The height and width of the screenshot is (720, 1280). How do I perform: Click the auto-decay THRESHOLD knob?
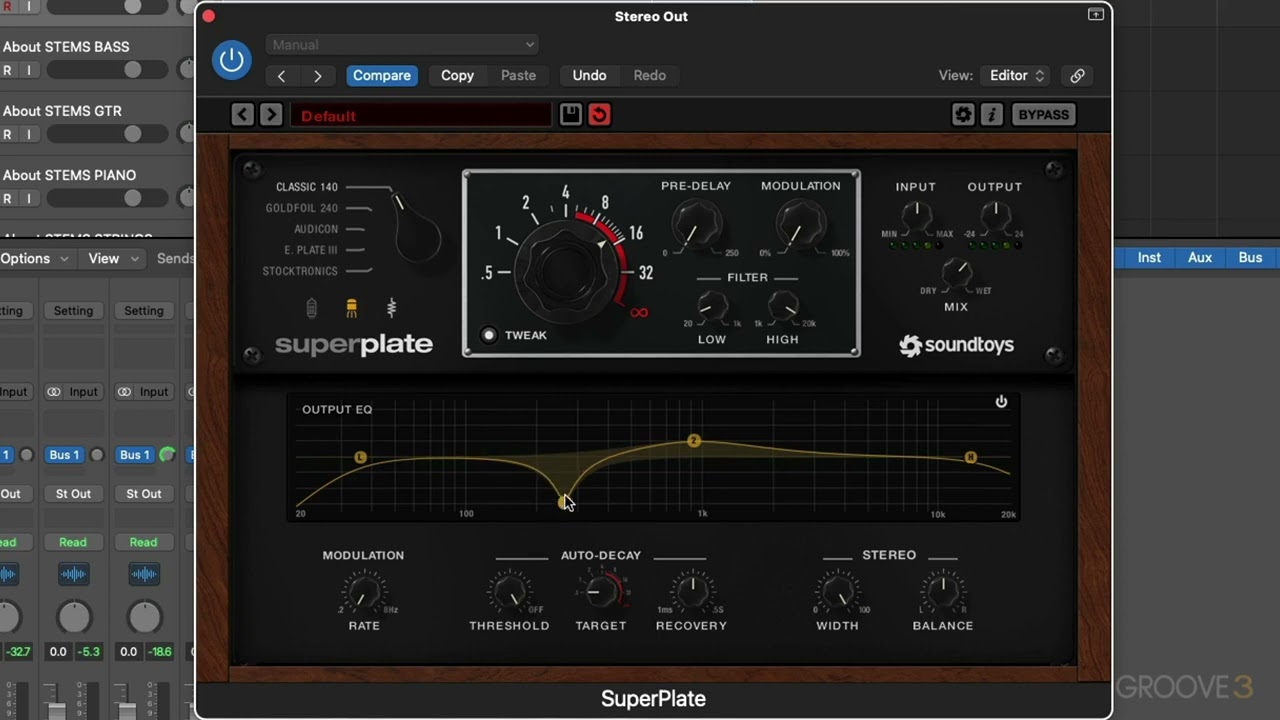click(510, 592)
